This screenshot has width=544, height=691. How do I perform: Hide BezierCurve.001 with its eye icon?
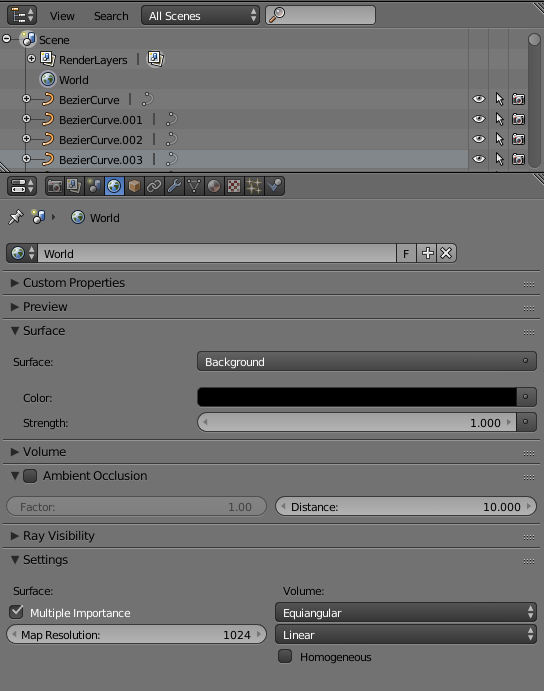pos(479,119)
